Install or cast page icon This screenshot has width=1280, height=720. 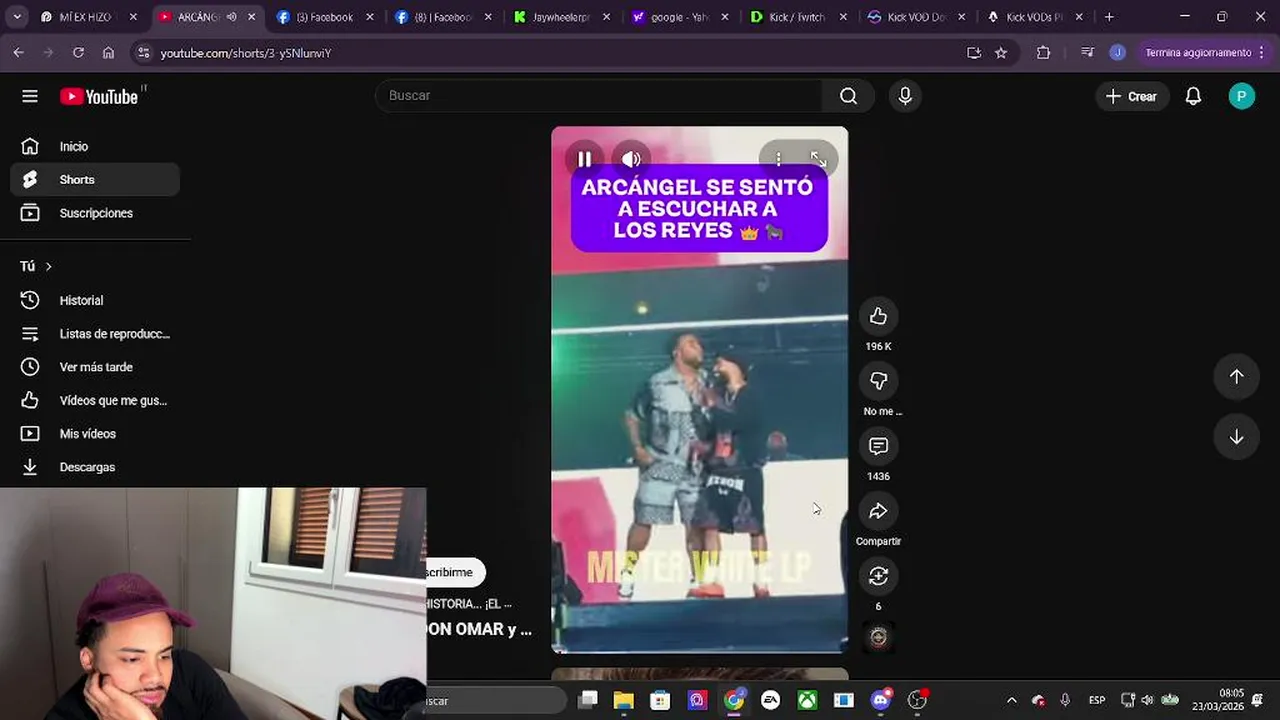click(x=974, y=53)
